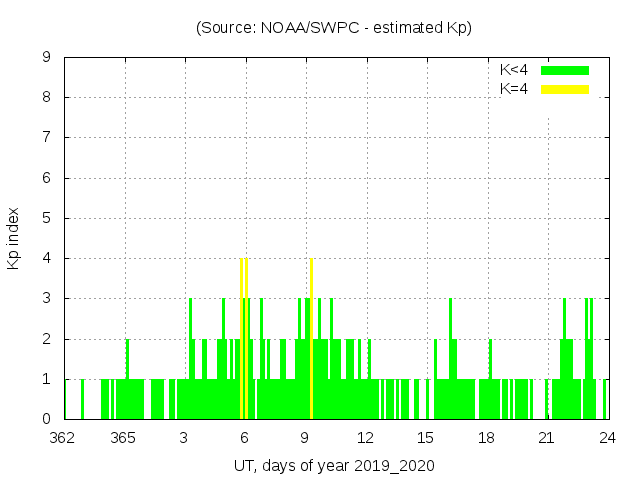Click the y-axis tick label 0
Image resolution: width=640 pixels, height=480 pixels.
(47, 419)
